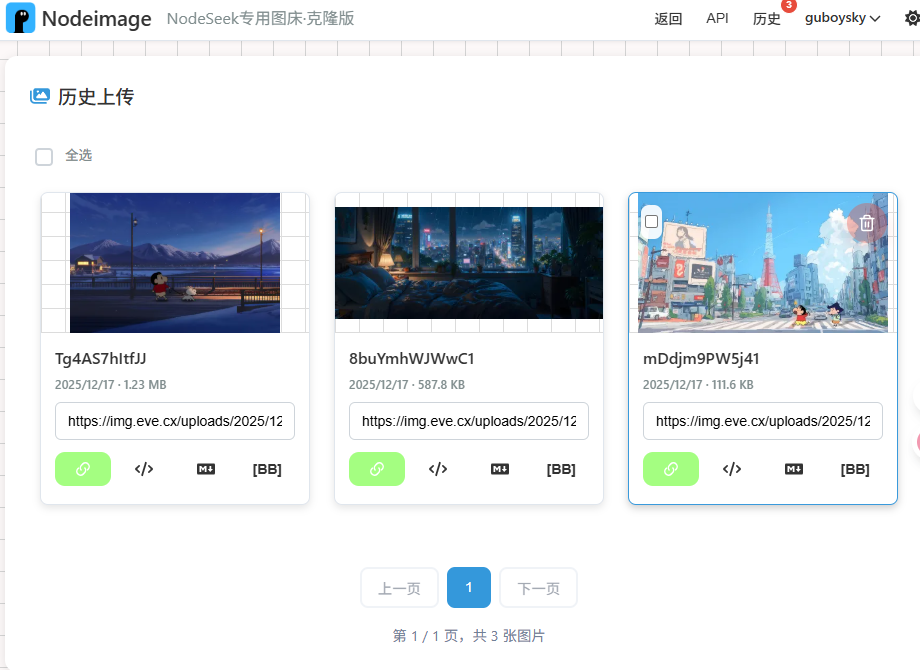920x670 pixels.
Task: Click the Nodeimage logo icon
Action: (20, 18)
